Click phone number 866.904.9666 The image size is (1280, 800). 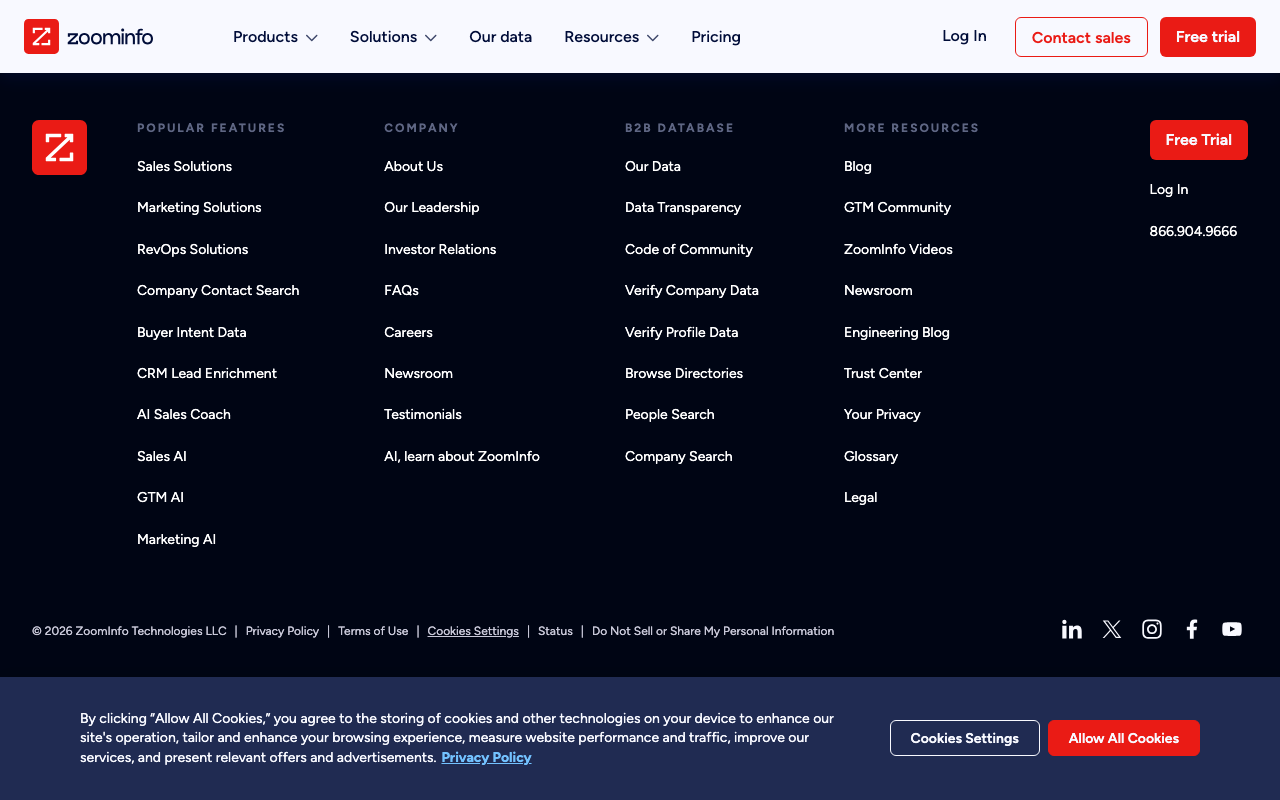coord(1193,231)
